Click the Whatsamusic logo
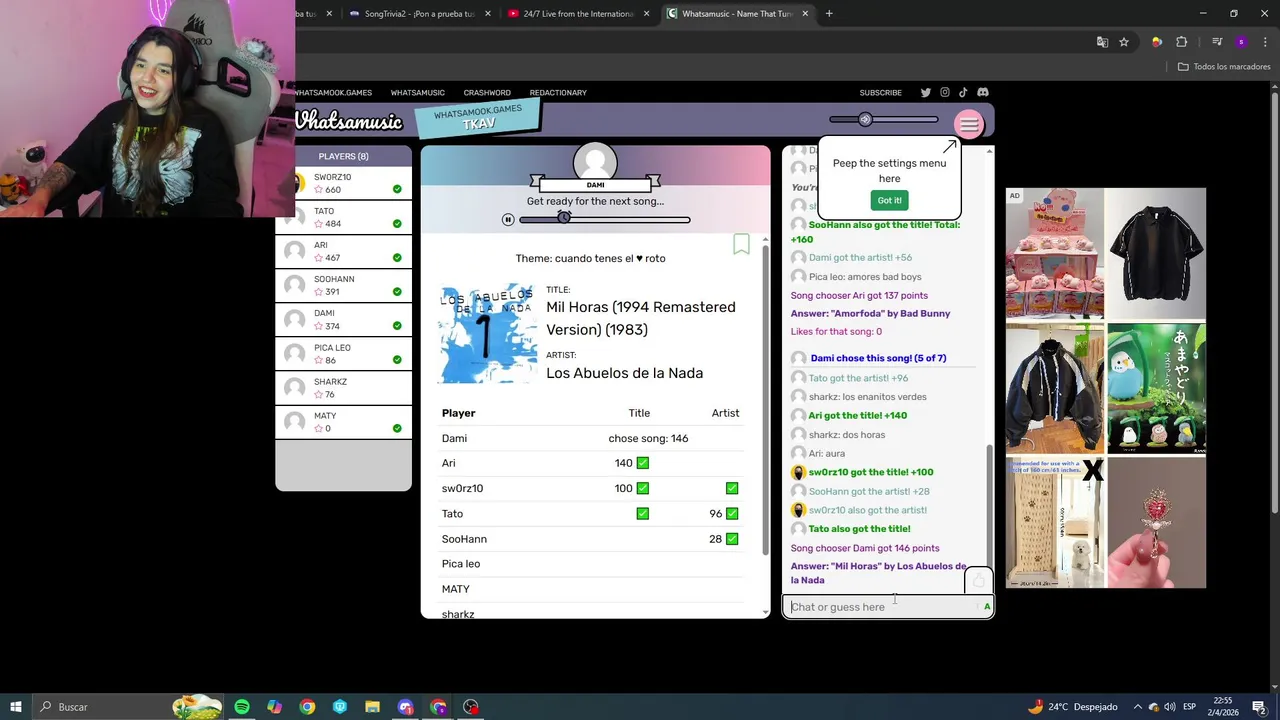The image size is (1280, 720). click(x=348, y=122)
